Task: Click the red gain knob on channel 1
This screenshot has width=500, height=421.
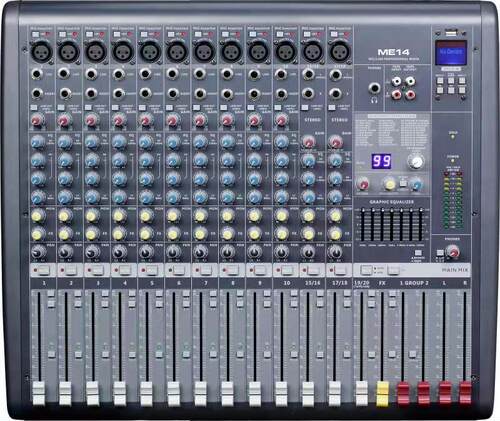Action: pyautogui.click(x=37, y=120)
